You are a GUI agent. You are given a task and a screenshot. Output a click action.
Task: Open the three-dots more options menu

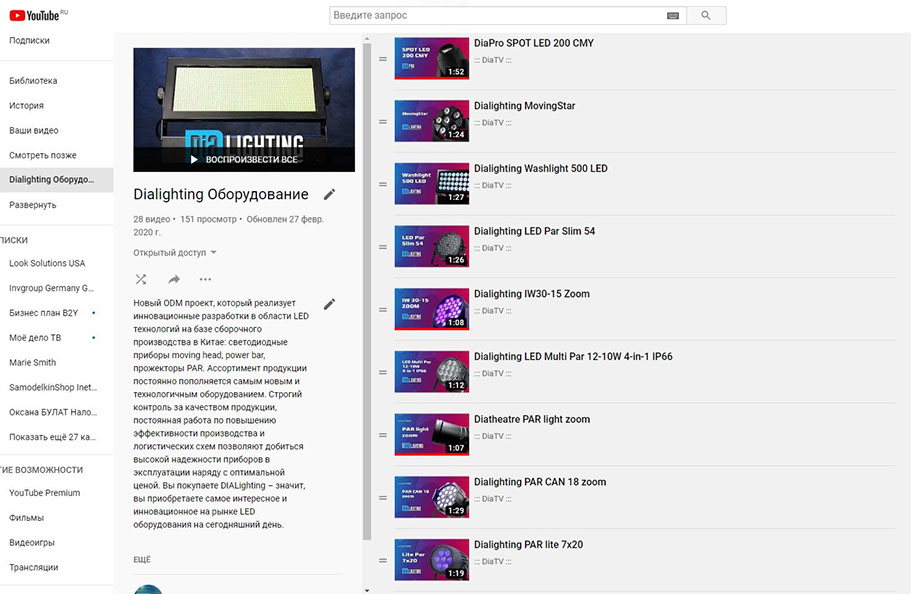(x=205, y=280)
